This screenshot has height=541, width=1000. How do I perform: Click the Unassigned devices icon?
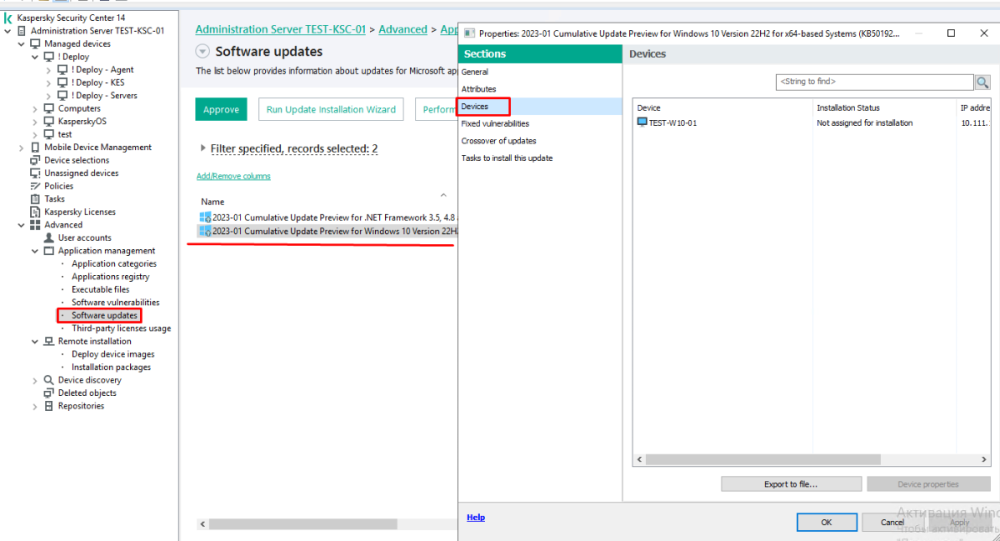coord(35,173)
